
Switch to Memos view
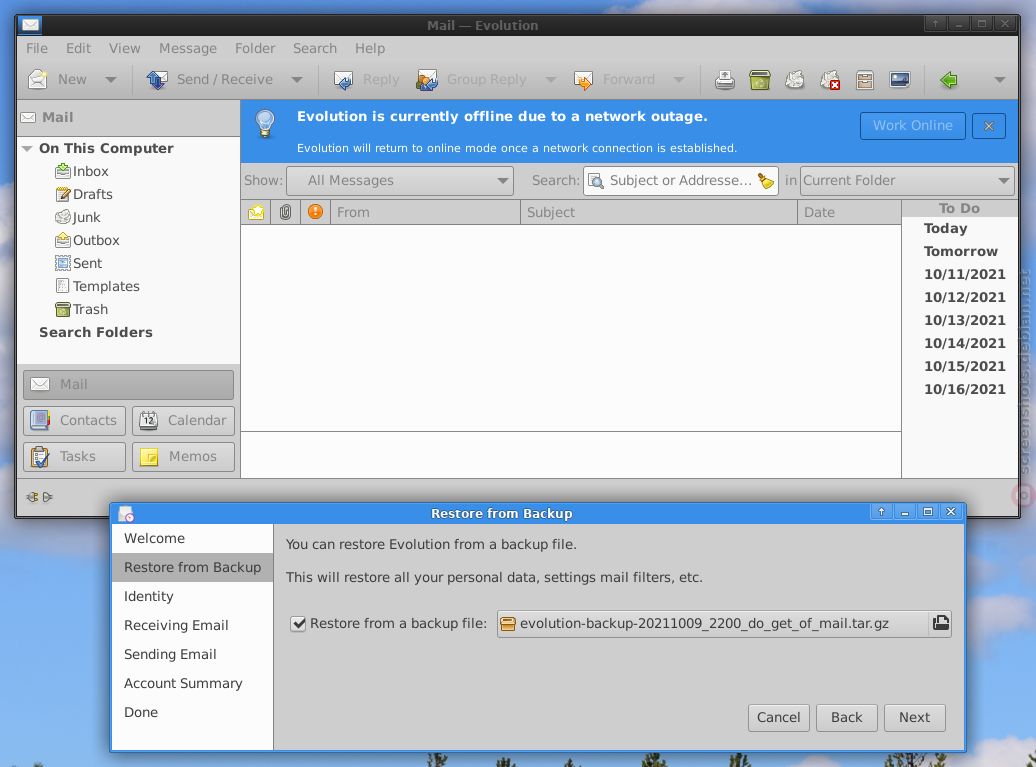tap(183, 457)
